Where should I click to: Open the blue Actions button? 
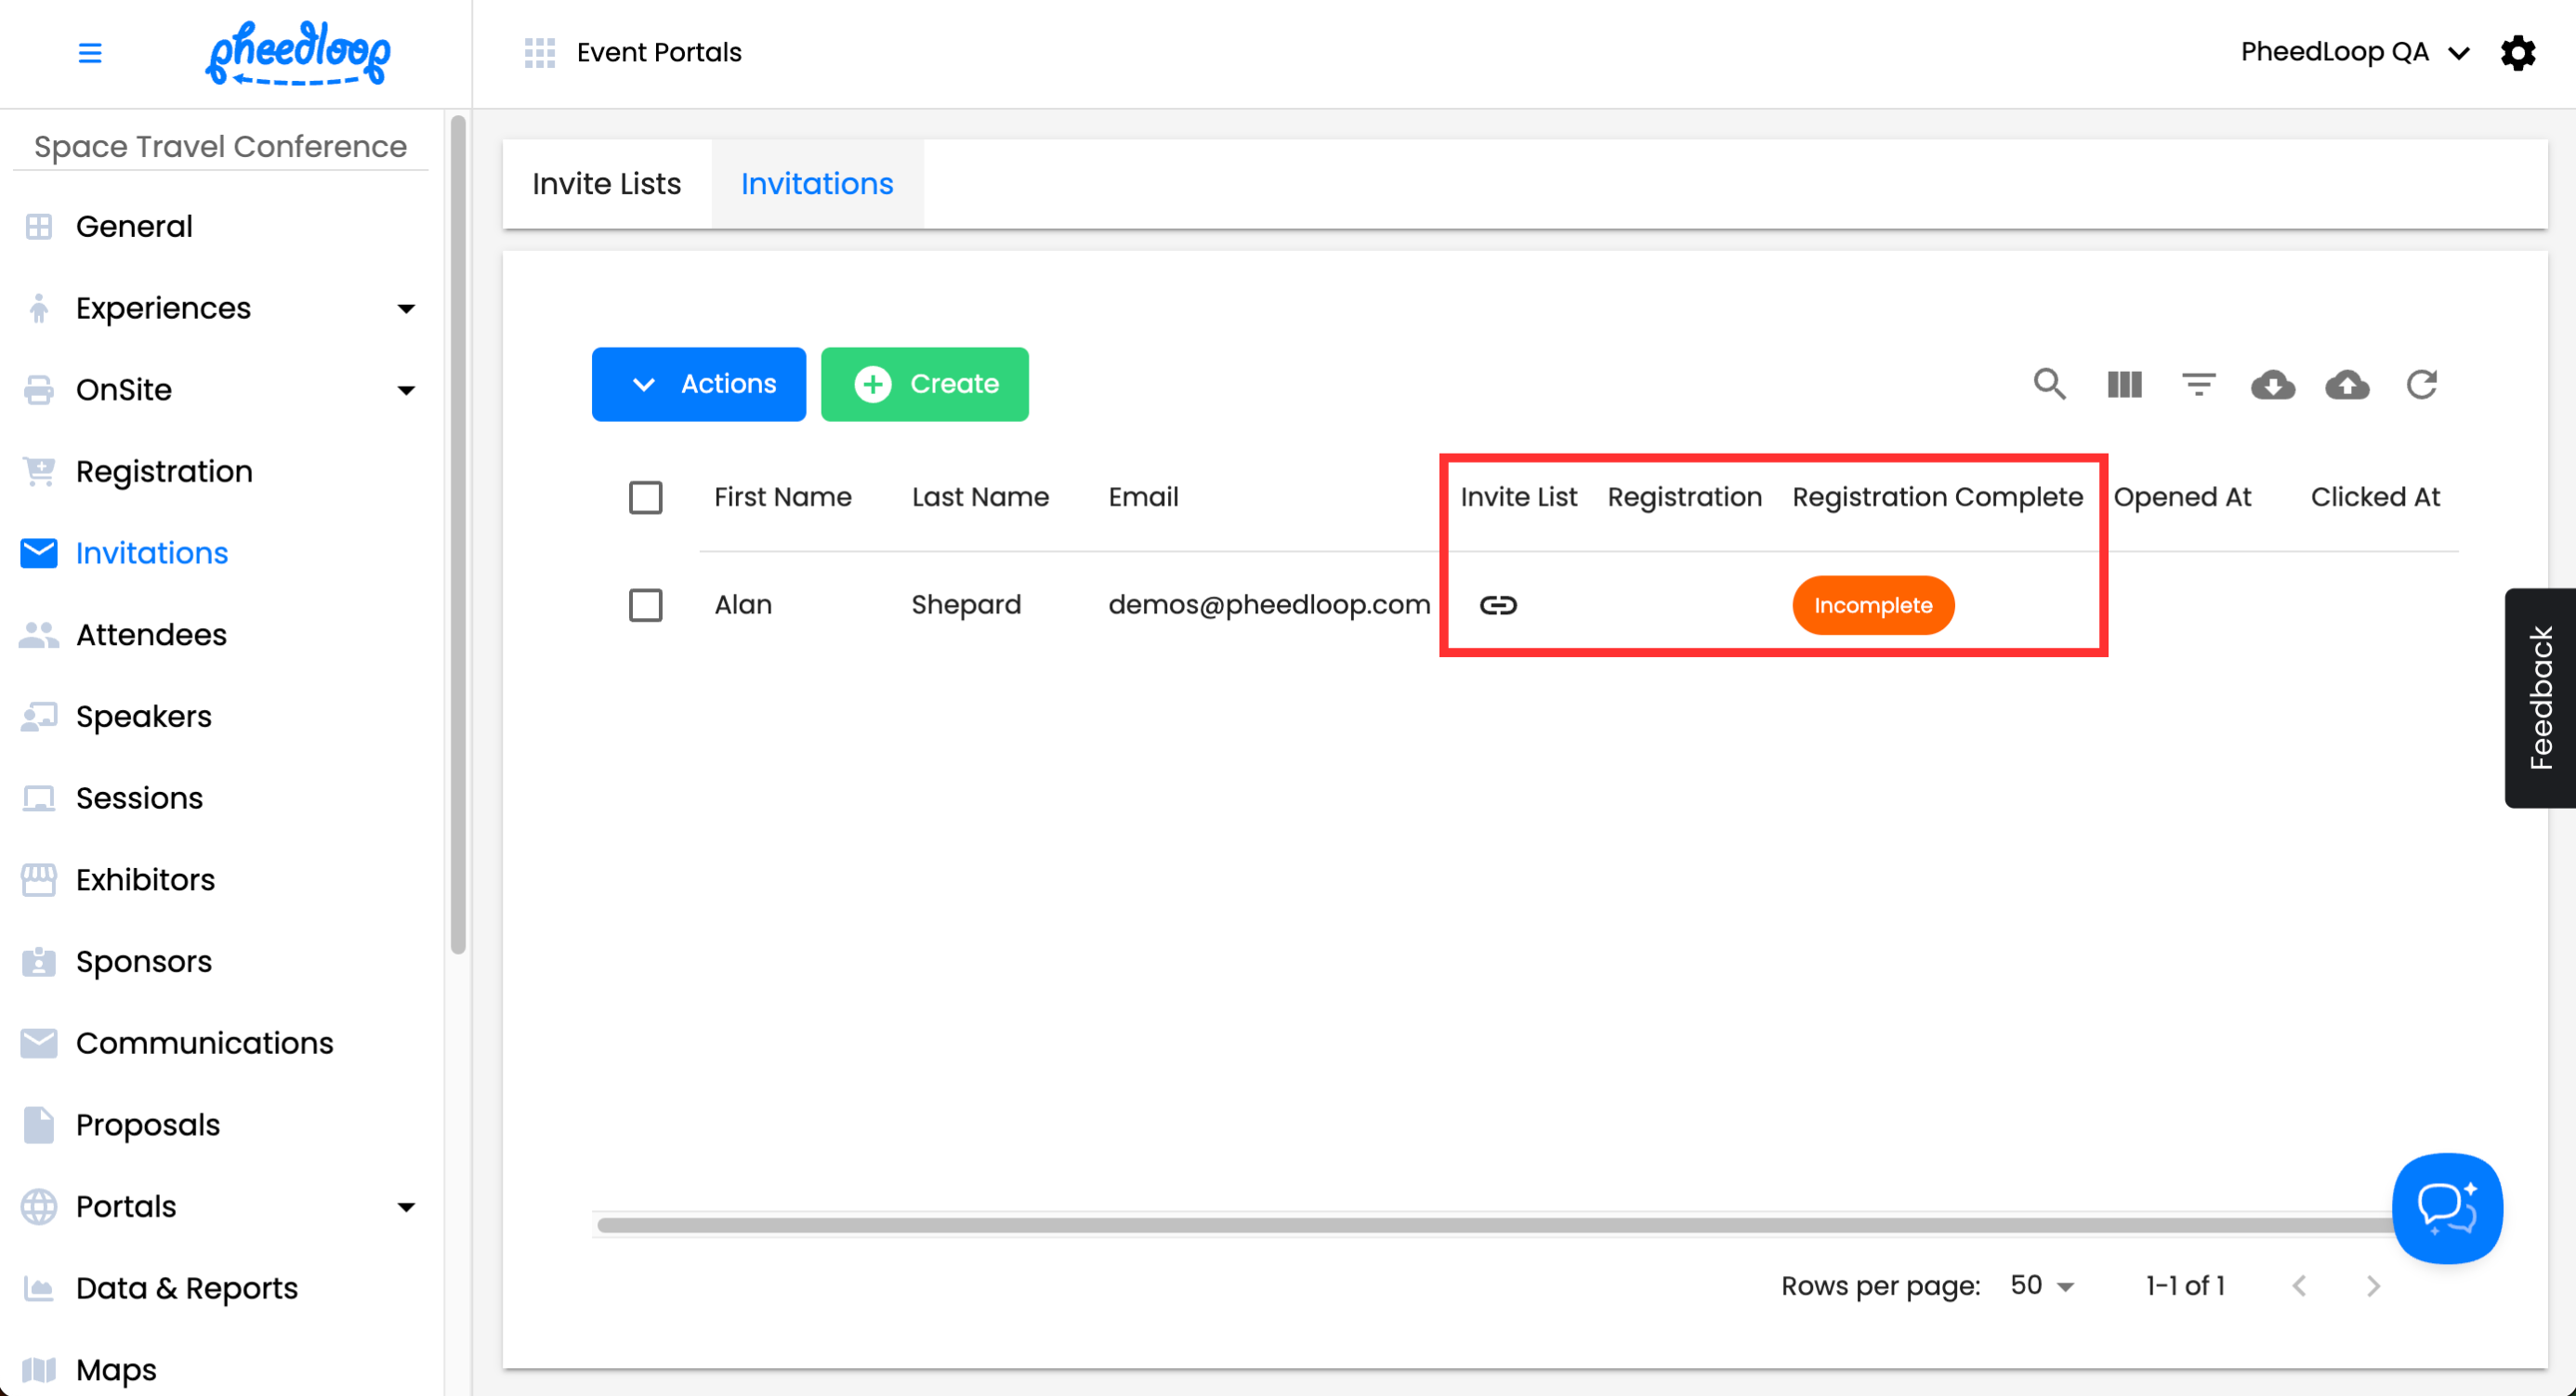coord(698,384)
